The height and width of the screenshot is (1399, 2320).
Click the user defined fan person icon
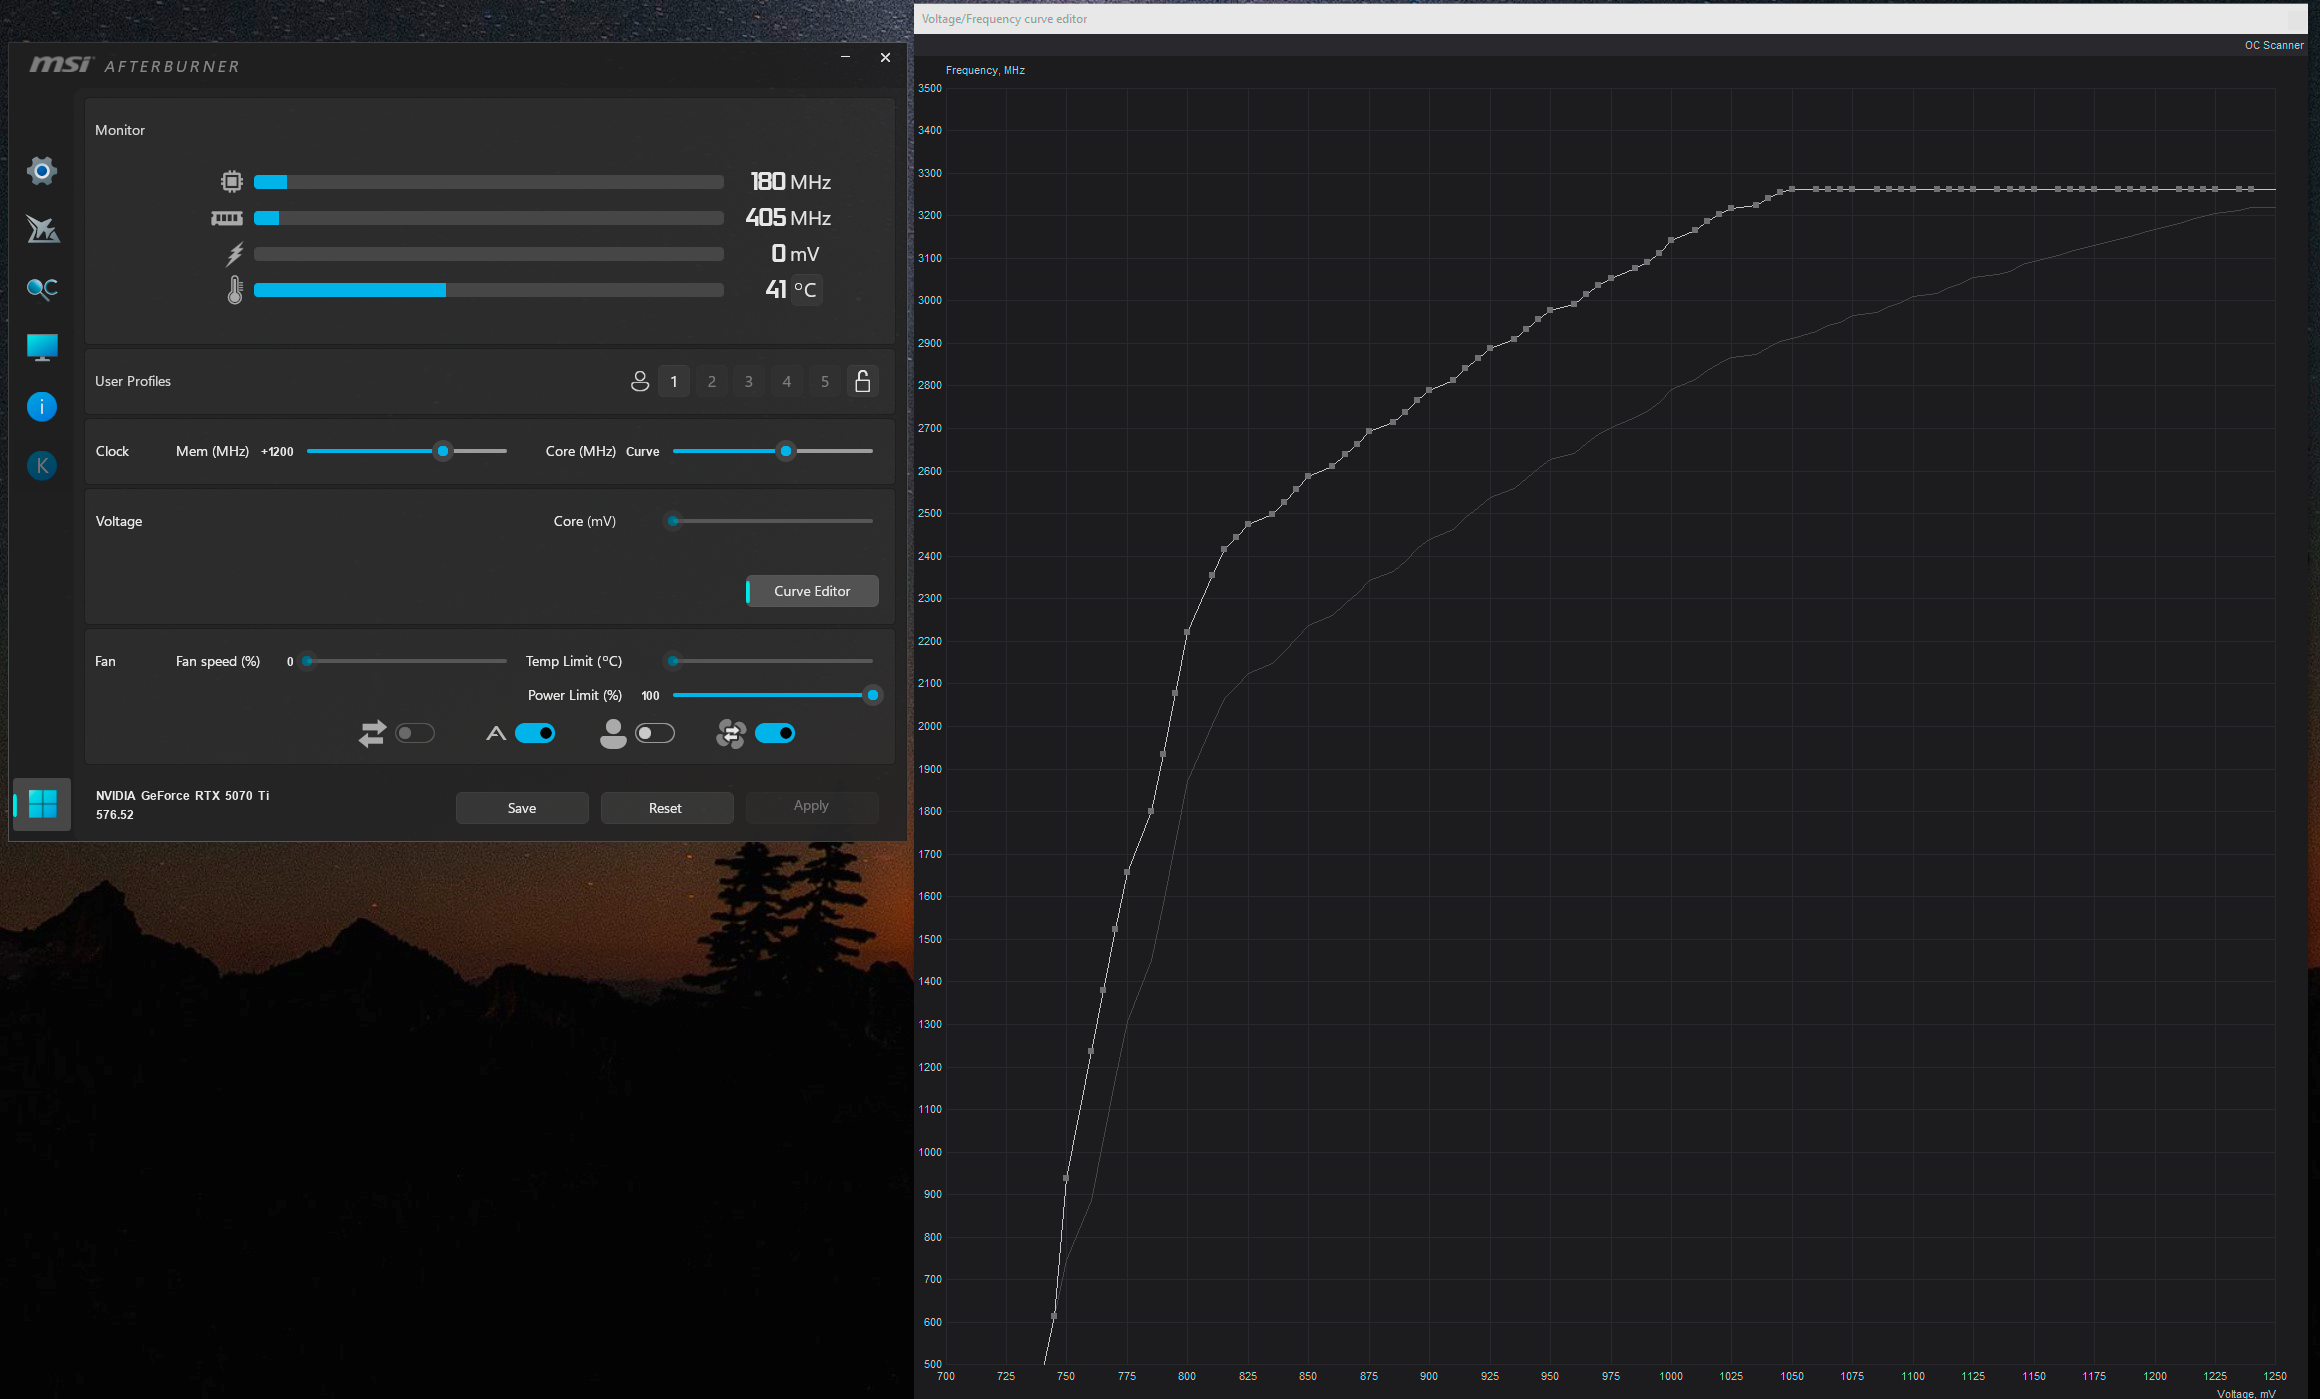(x=613, y=734)
